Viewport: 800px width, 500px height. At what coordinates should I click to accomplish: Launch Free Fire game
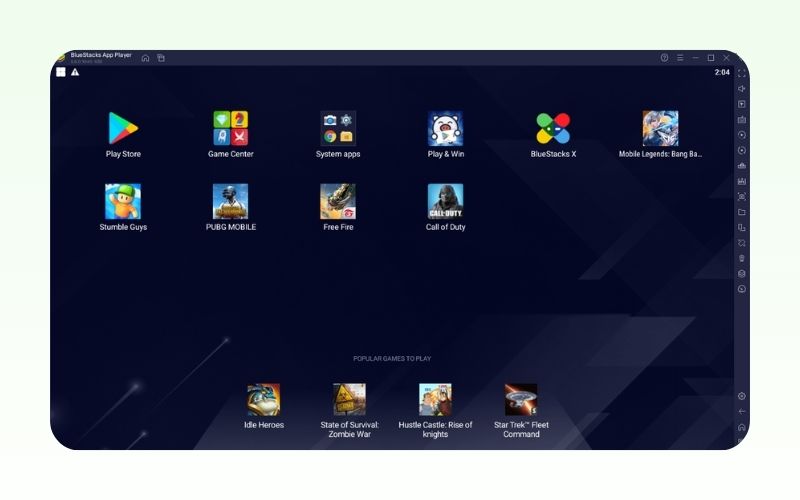(338, 202)
